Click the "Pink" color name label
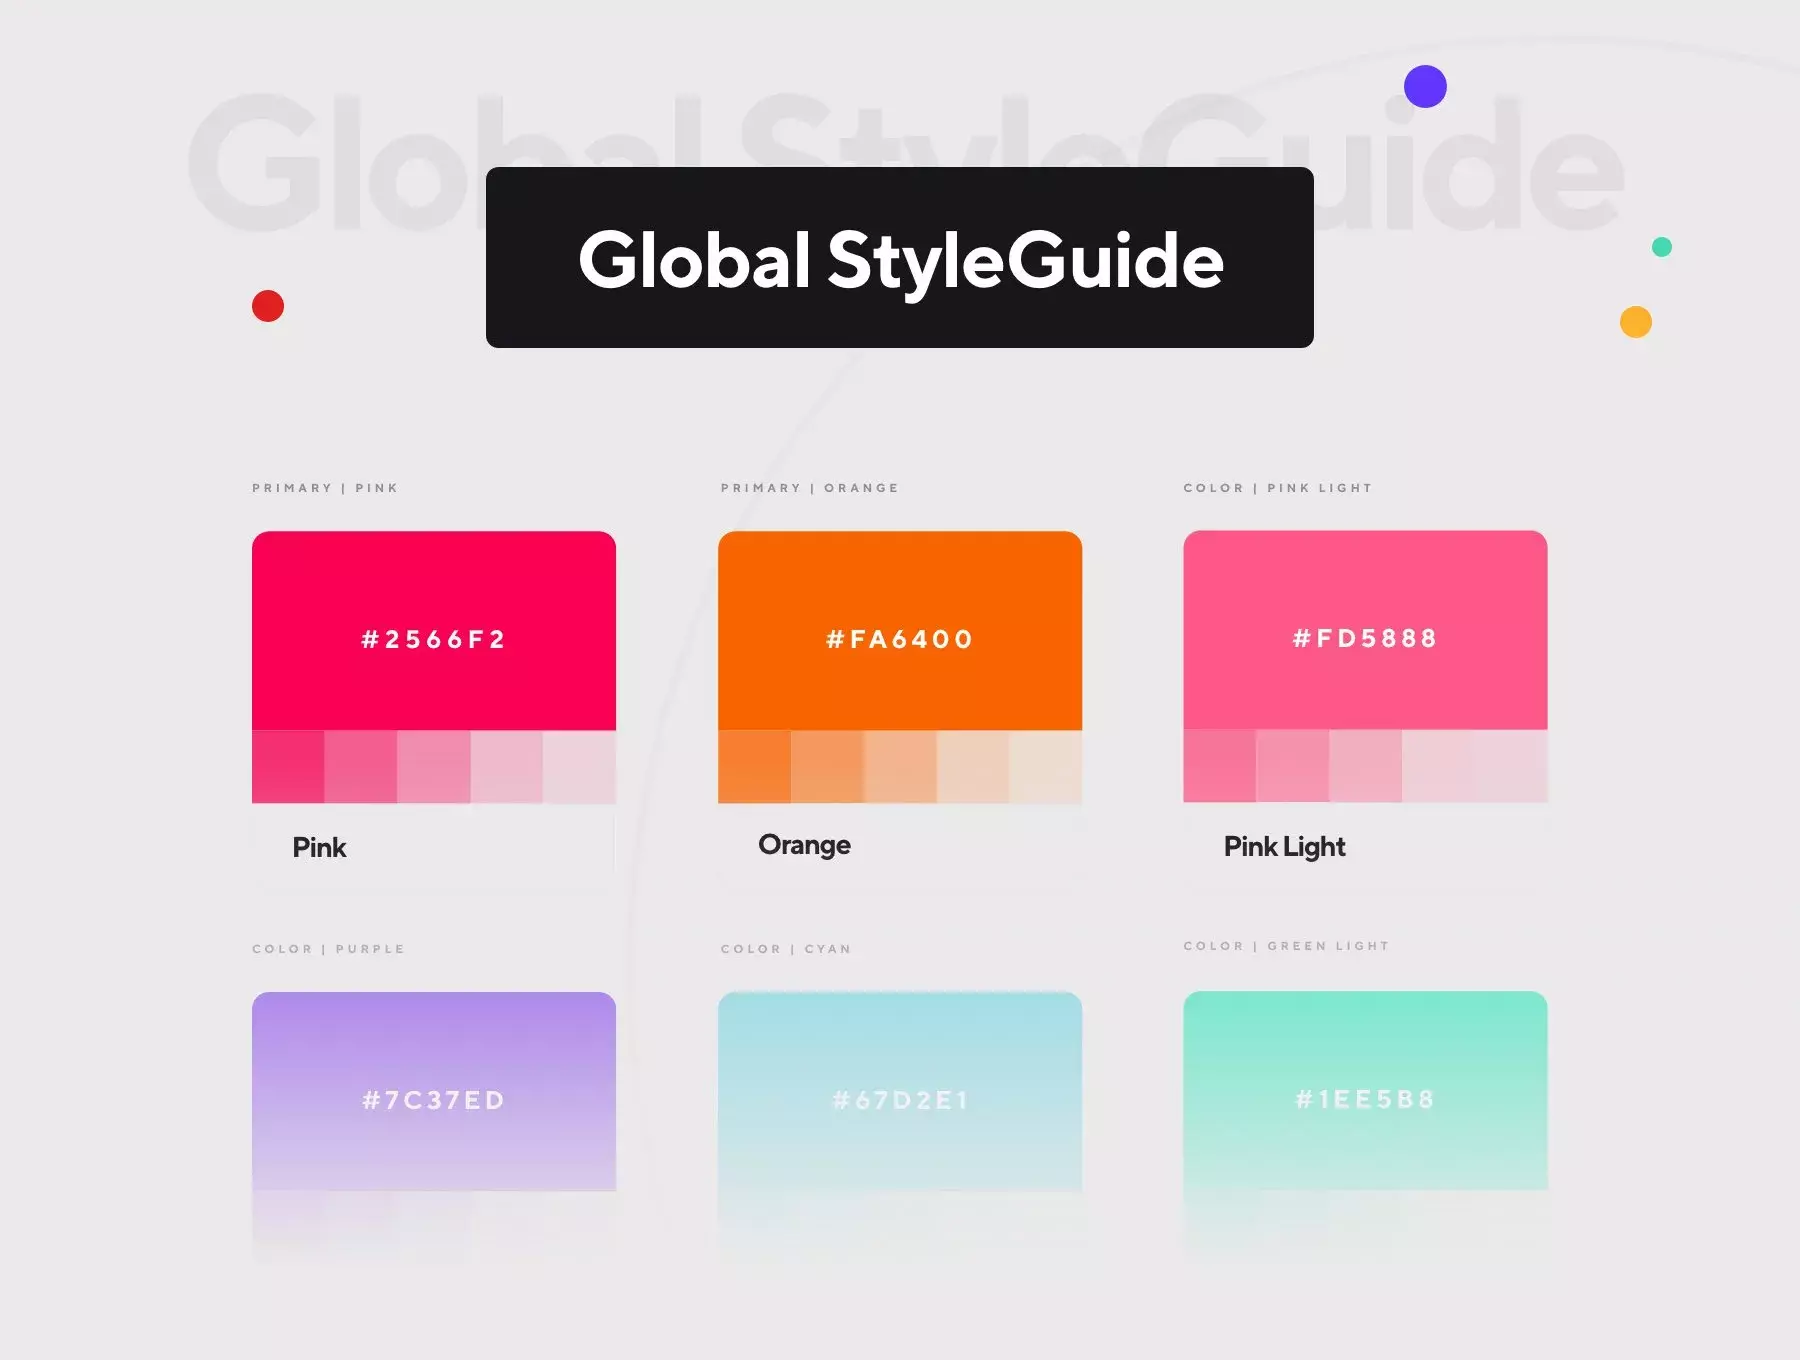Viewport: 1800px width, 1360px height. point(319,848)
